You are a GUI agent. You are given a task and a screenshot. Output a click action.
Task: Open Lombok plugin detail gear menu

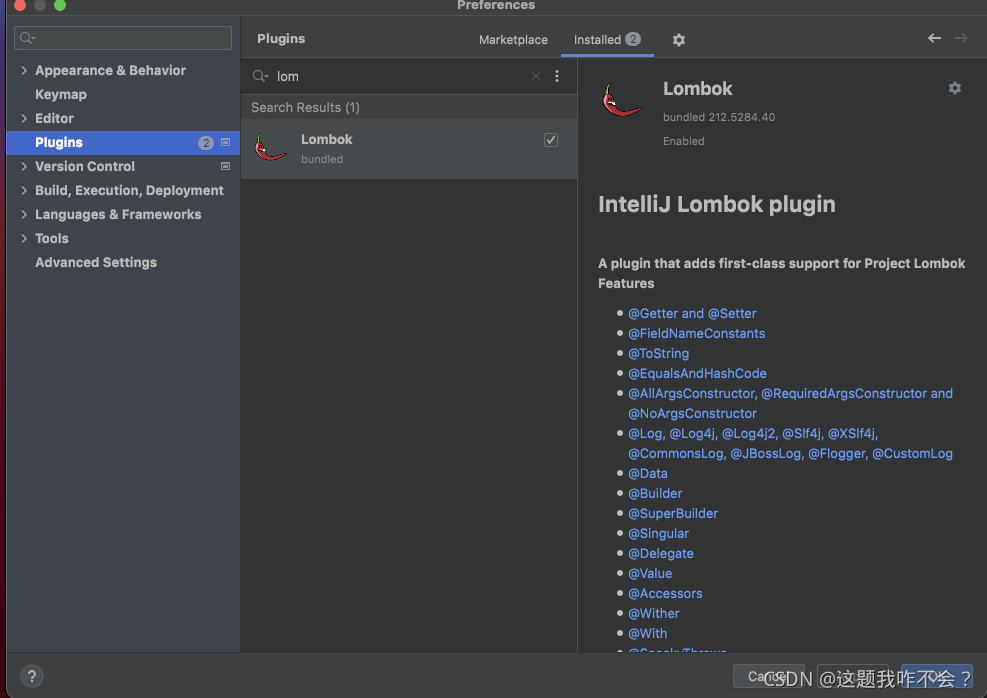tap(954, 88)
